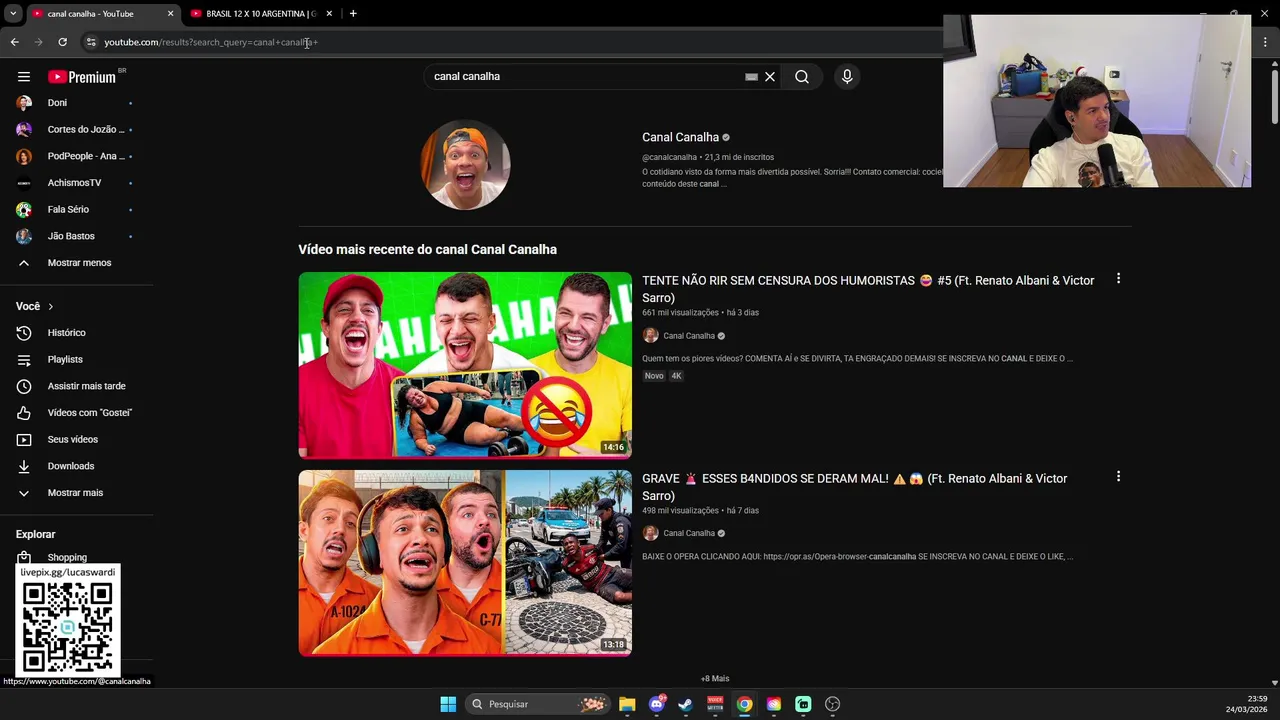The image size is (1280, 720).
Task: Open AchismosTV subscription
Action: pyautogui.click(x=76, y=182)
